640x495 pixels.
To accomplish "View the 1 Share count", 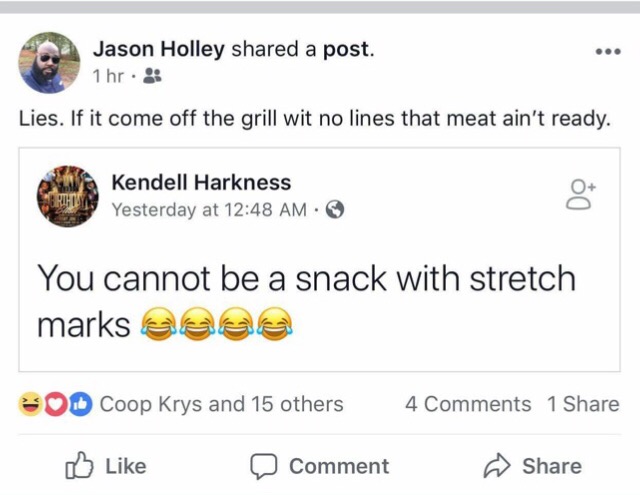I will pos(583,404).
